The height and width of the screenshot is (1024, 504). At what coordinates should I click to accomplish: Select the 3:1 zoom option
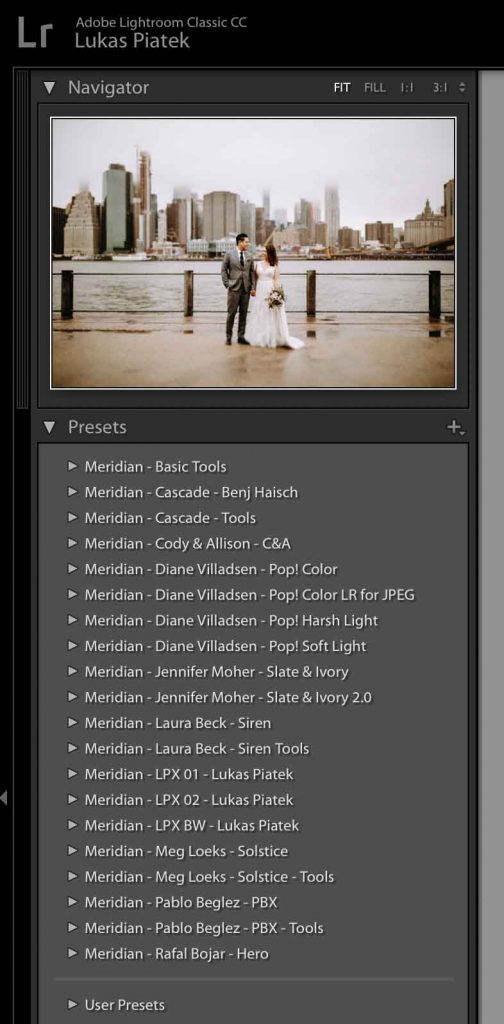pos(440,88)
